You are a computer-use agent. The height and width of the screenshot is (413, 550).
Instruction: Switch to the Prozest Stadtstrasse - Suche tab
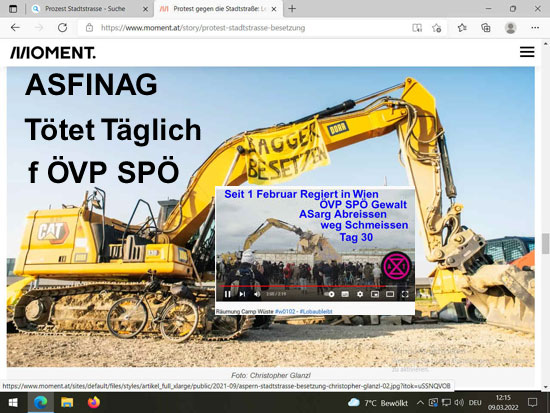pyautogui.click(x=85, y=9)
